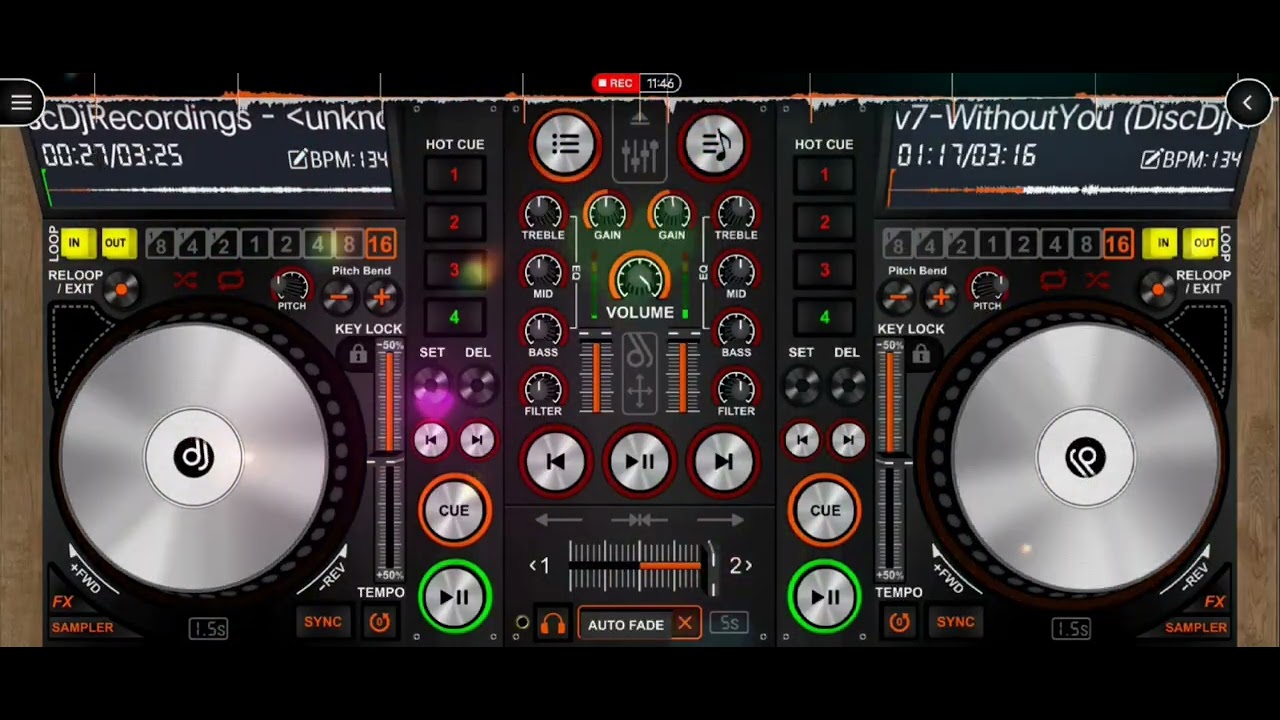
Task: Click left deck pitch bend plus
Action: [x=380, y=296]
